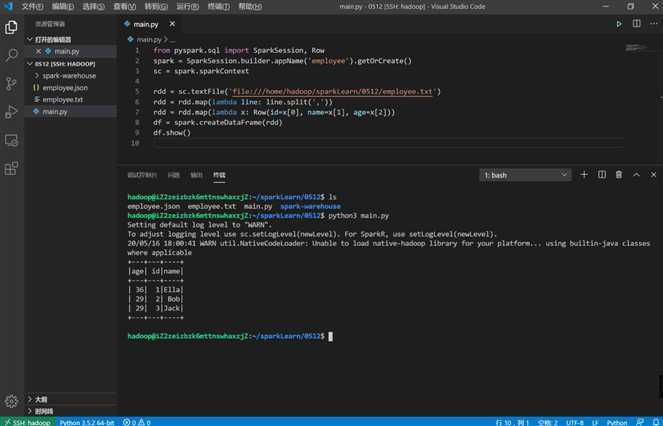
Task: Click the errors and warnings status indicator
Action: point(137,422)
